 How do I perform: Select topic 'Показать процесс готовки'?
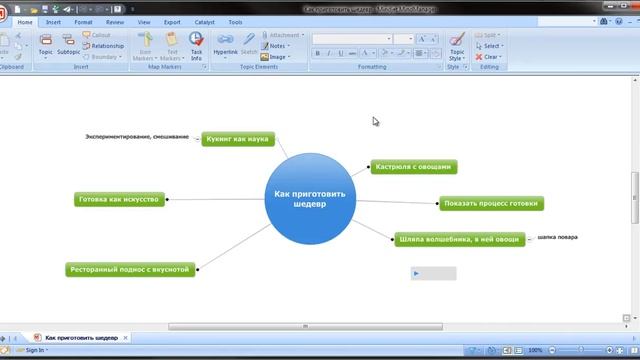pyautogui.click(x=491, y=203)
